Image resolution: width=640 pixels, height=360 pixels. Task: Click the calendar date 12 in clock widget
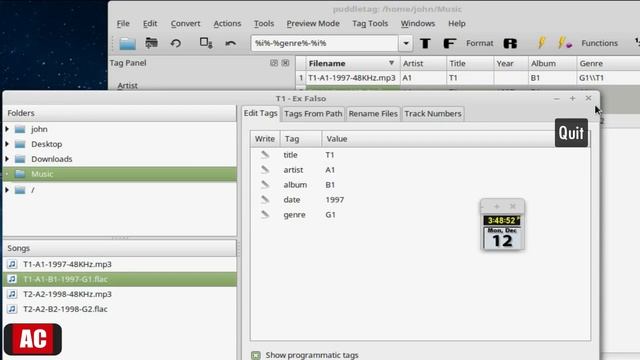coord(502,241)
